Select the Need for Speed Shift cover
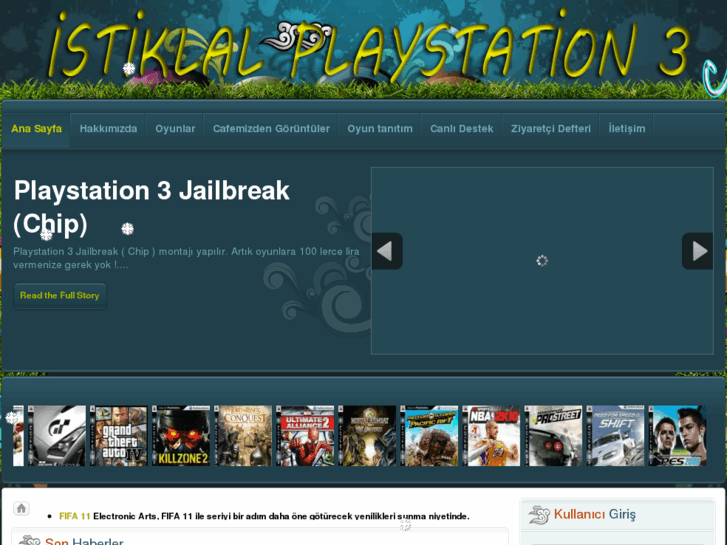 coord(616,436)
